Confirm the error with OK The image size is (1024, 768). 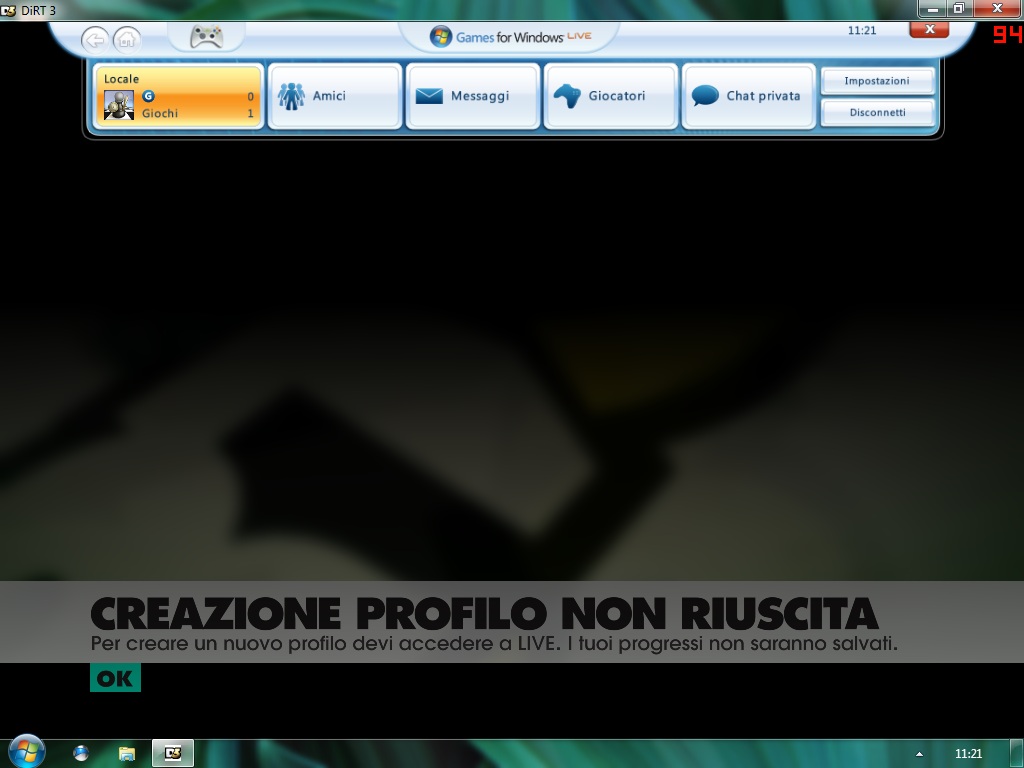click(x=115, y=679)
